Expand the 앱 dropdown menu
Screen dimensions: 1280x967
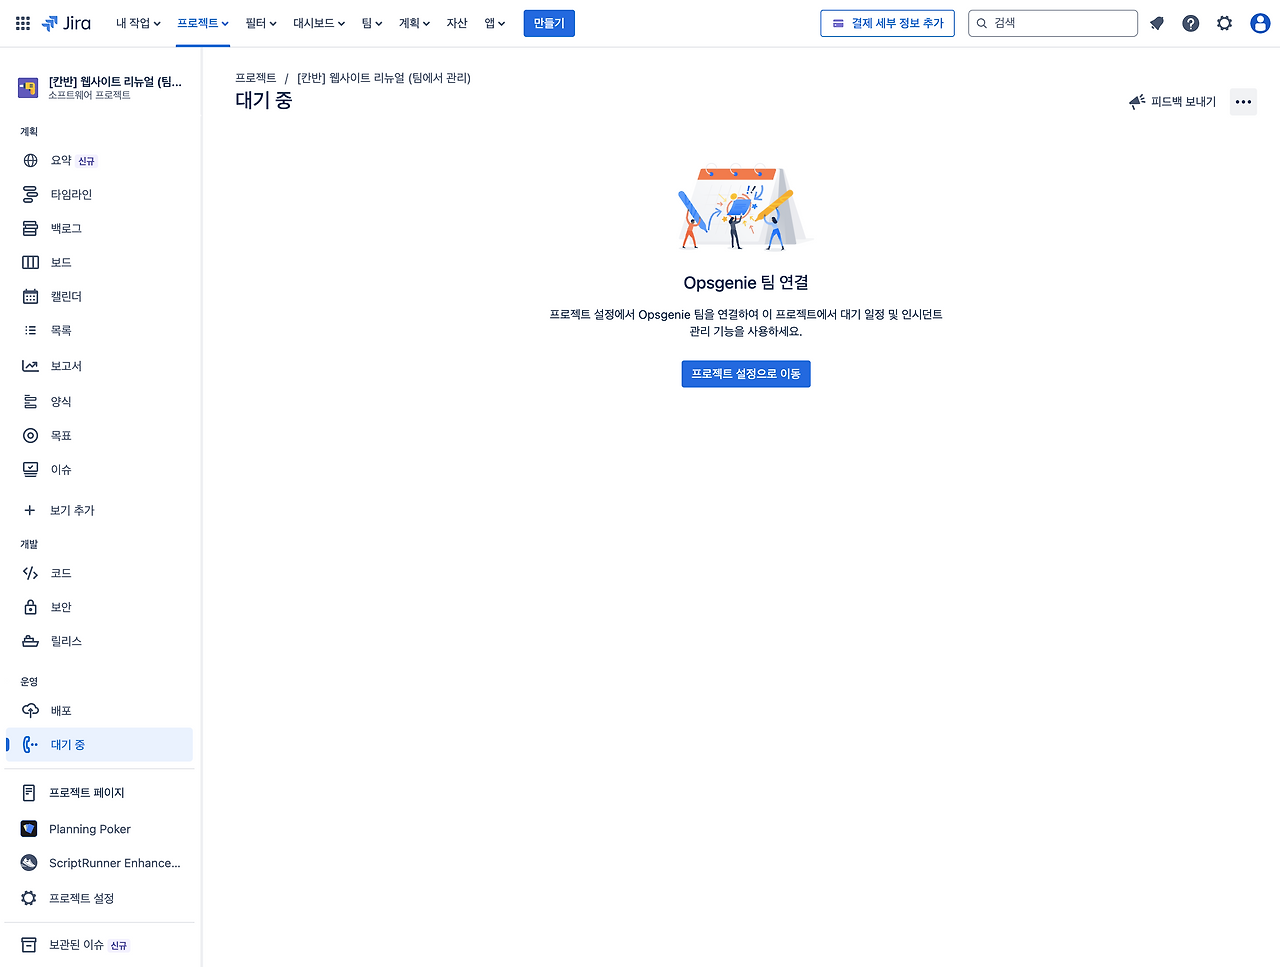pyautogui.click(x=495, y=23)
